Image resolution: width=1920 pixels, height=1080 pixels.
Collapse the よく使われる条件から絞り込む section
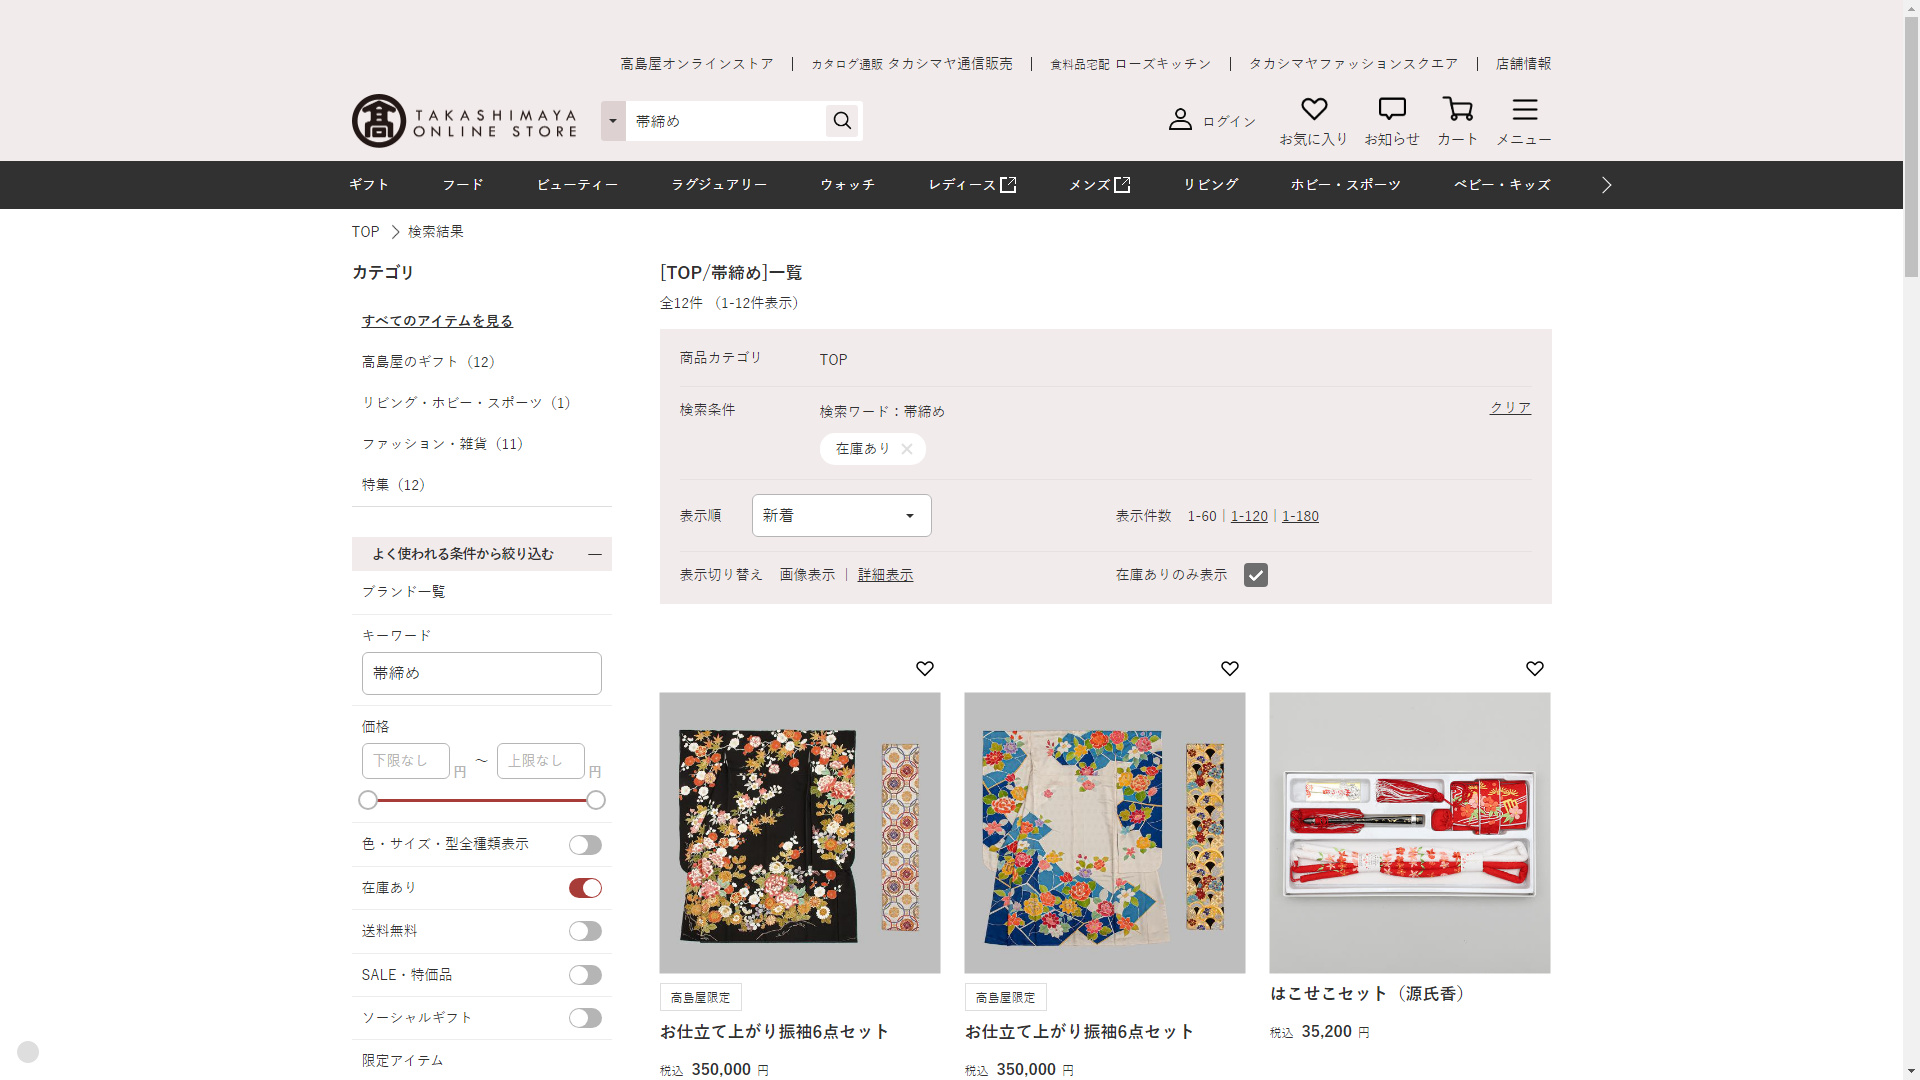[x=594, y=554]
